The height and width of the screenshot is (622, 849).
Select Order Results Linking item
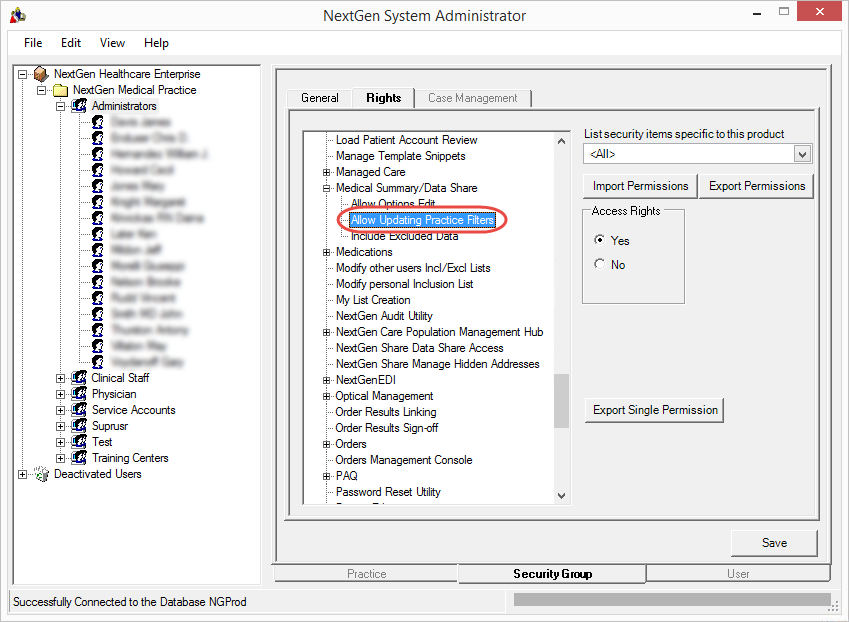pyautogui.click(x=386, y=413)
